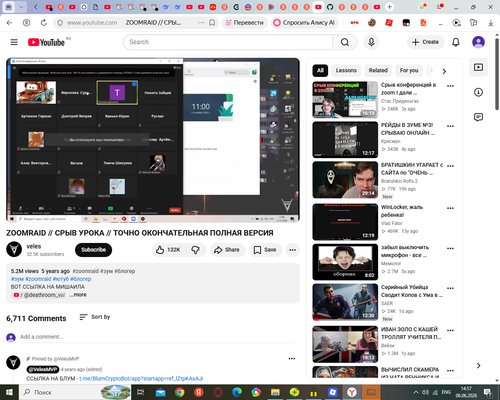This screenshot has height=400, width=500.
Task: Click the Add a comment field
Action: [157, 337]
